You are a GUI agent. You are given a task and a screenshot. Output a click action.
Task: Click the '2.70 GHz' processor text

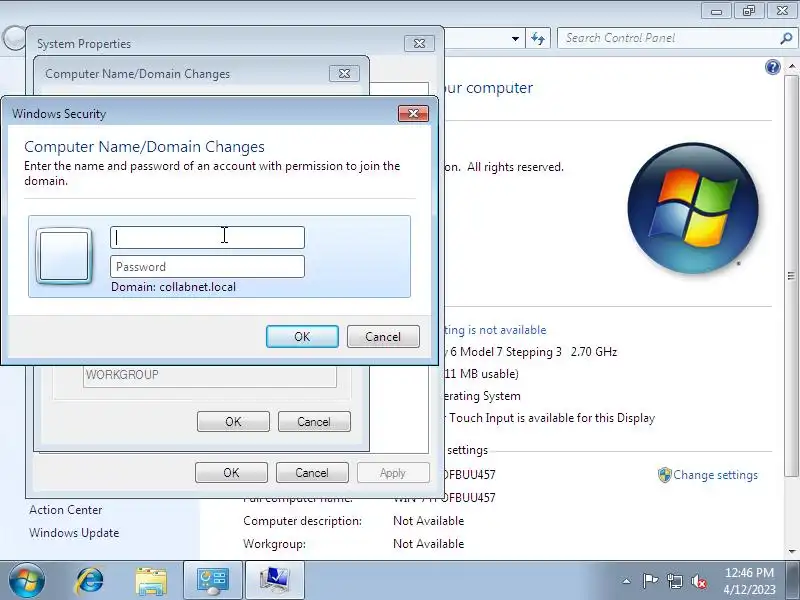click(x=594, y=352)
